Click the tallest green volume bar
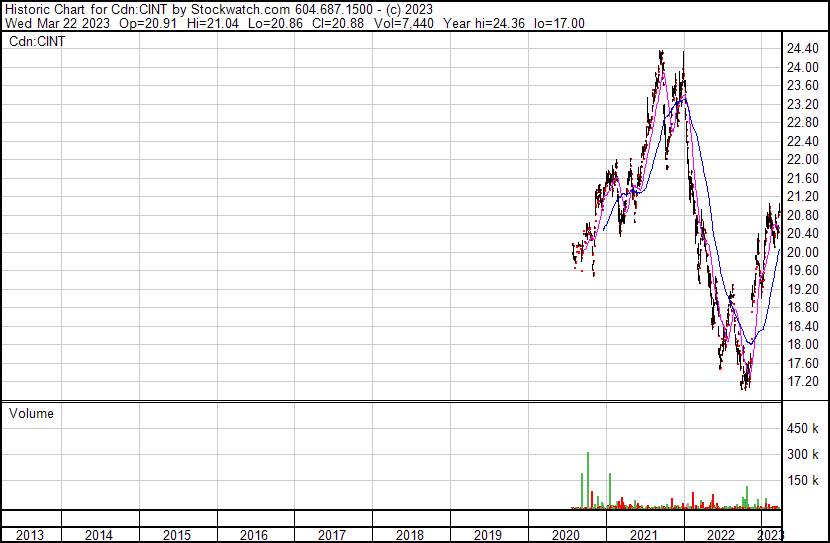 [588, 480]
